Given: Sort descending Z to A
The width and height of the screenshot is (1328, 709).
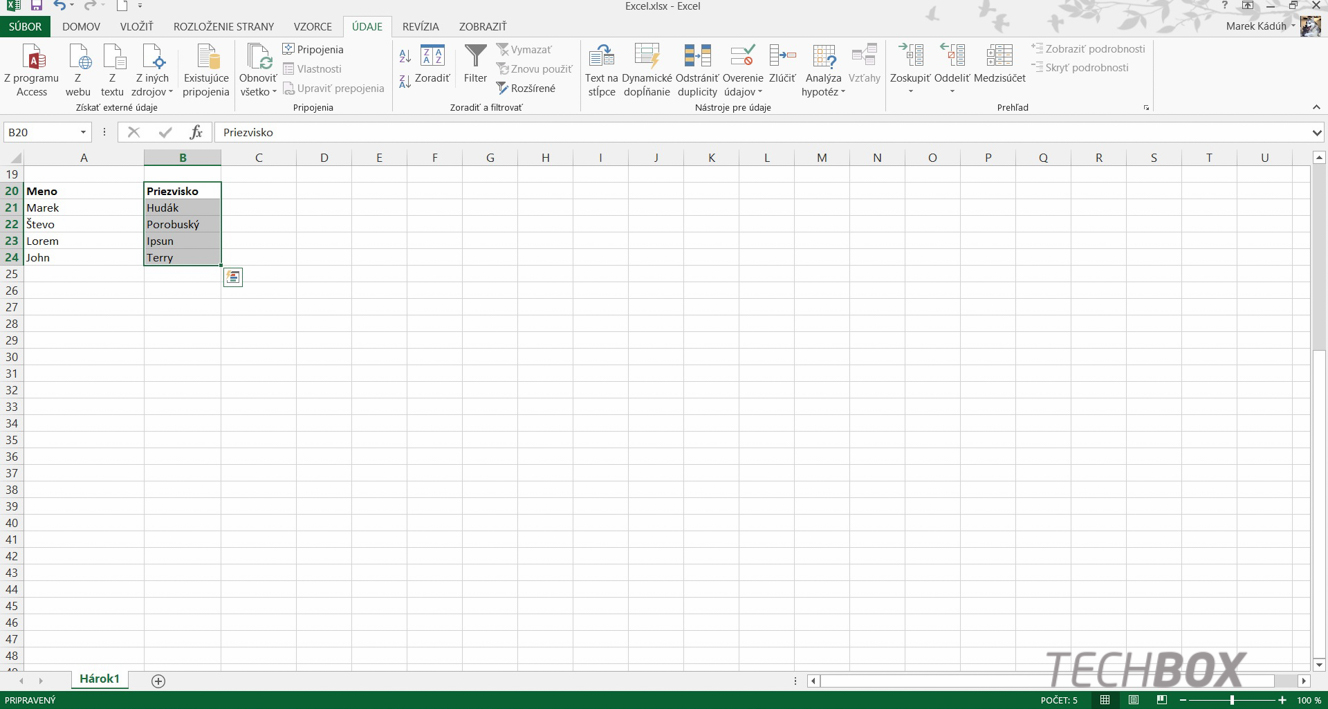Looking at the screenshot, I should coord(405,81).
